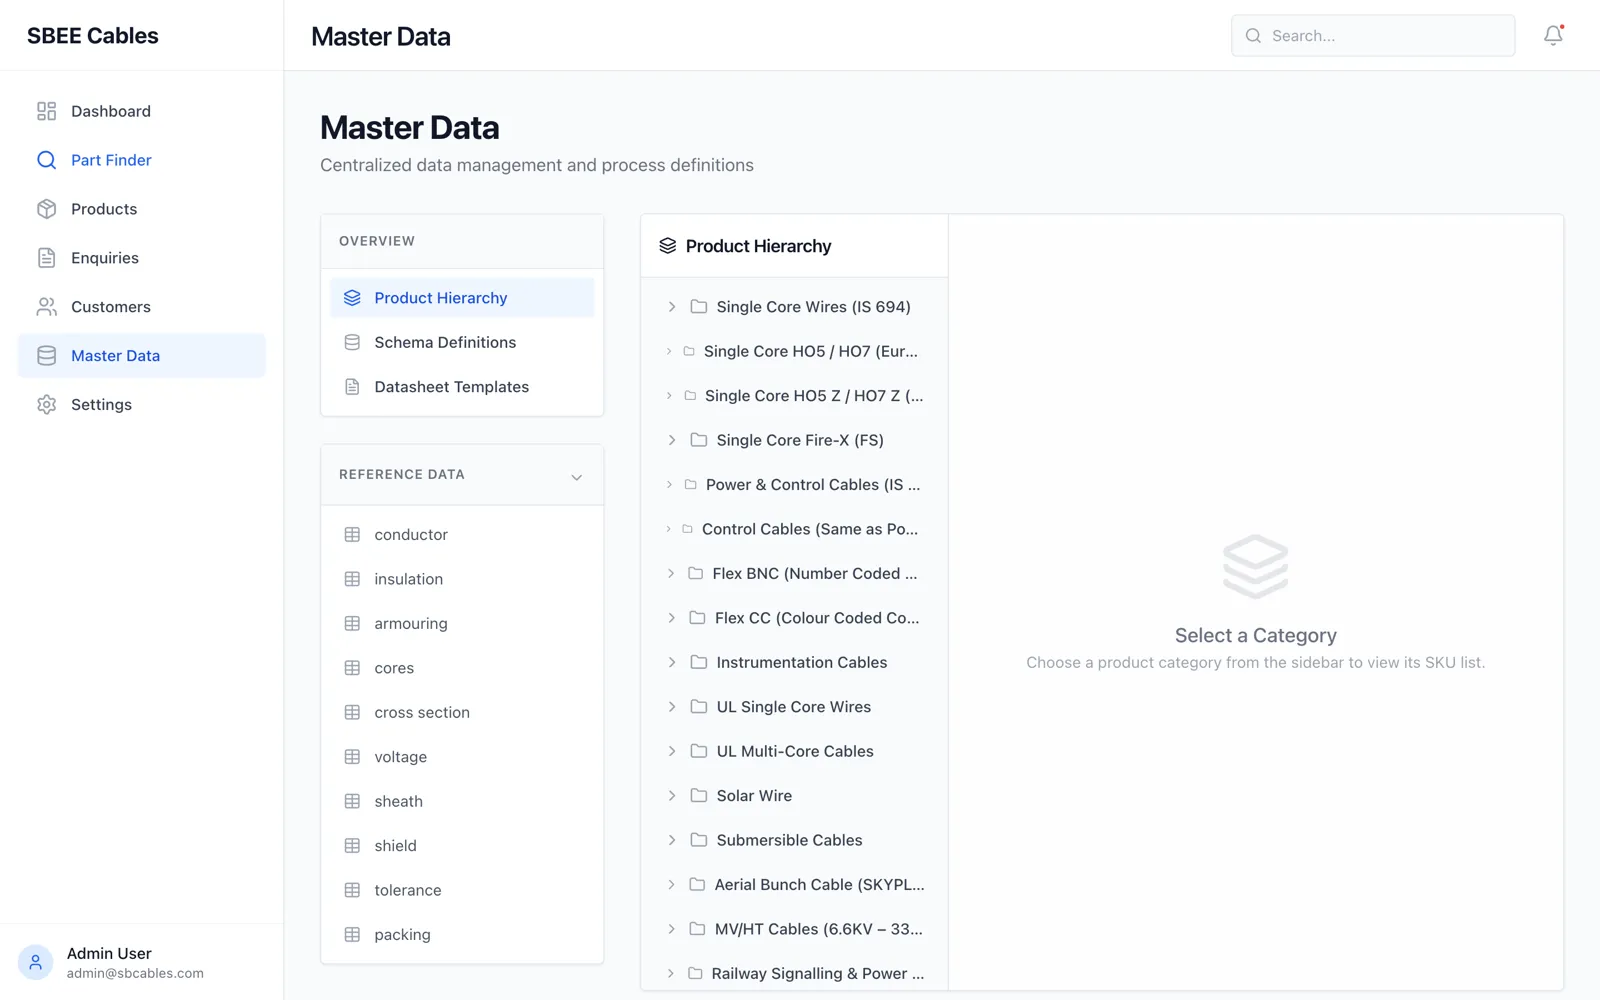Go to the Dashboard page
The height and width of the screenshot is (1000, 1600).
tap(142, 111)
